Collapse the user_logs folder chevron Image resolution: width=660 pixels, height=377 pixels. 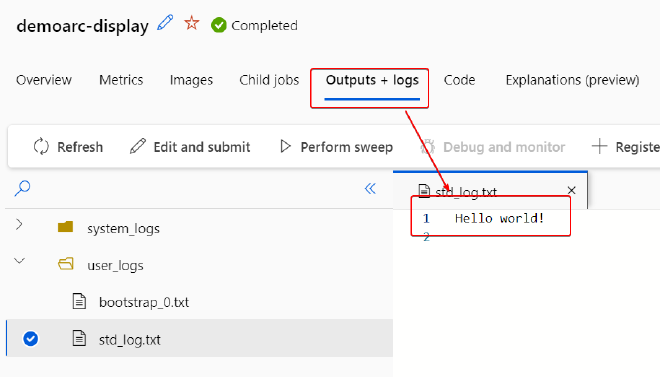pyautogui.click(x=19, y=261)
